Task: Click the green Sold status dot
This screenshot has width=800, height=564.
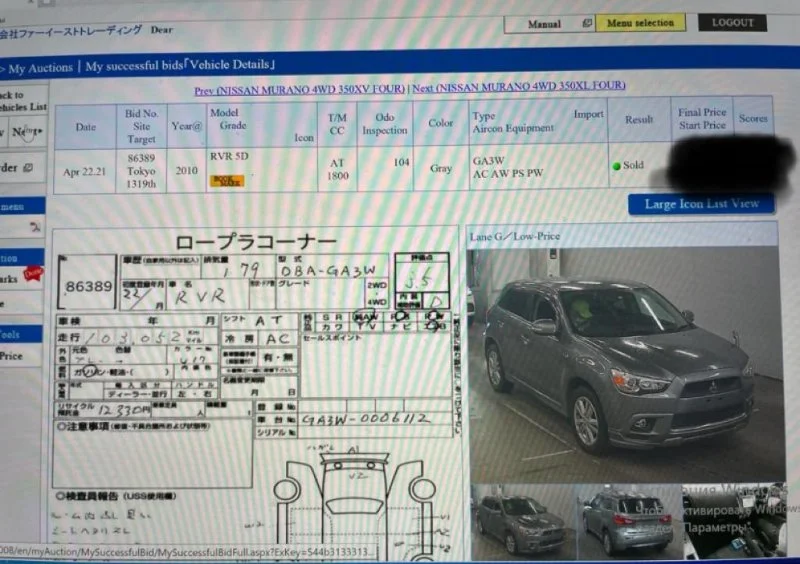Action: 616,166
